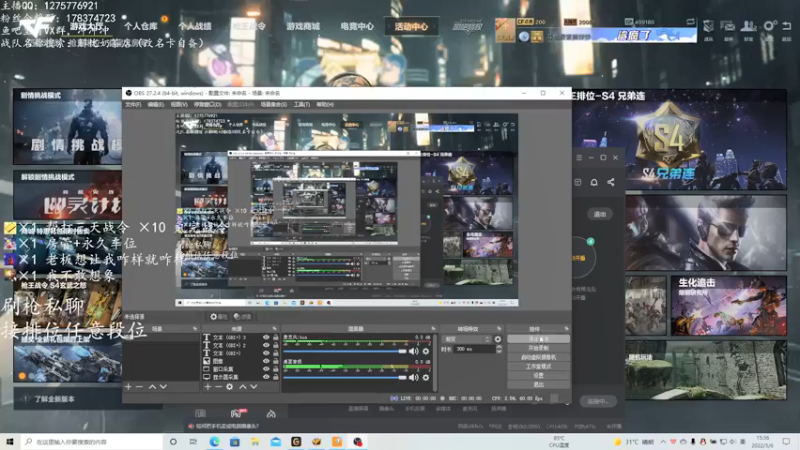The image size is (800, 450).
Task: Open OBS 文件(F) menu
Action: pyautogui.click(x=133, y=105)
